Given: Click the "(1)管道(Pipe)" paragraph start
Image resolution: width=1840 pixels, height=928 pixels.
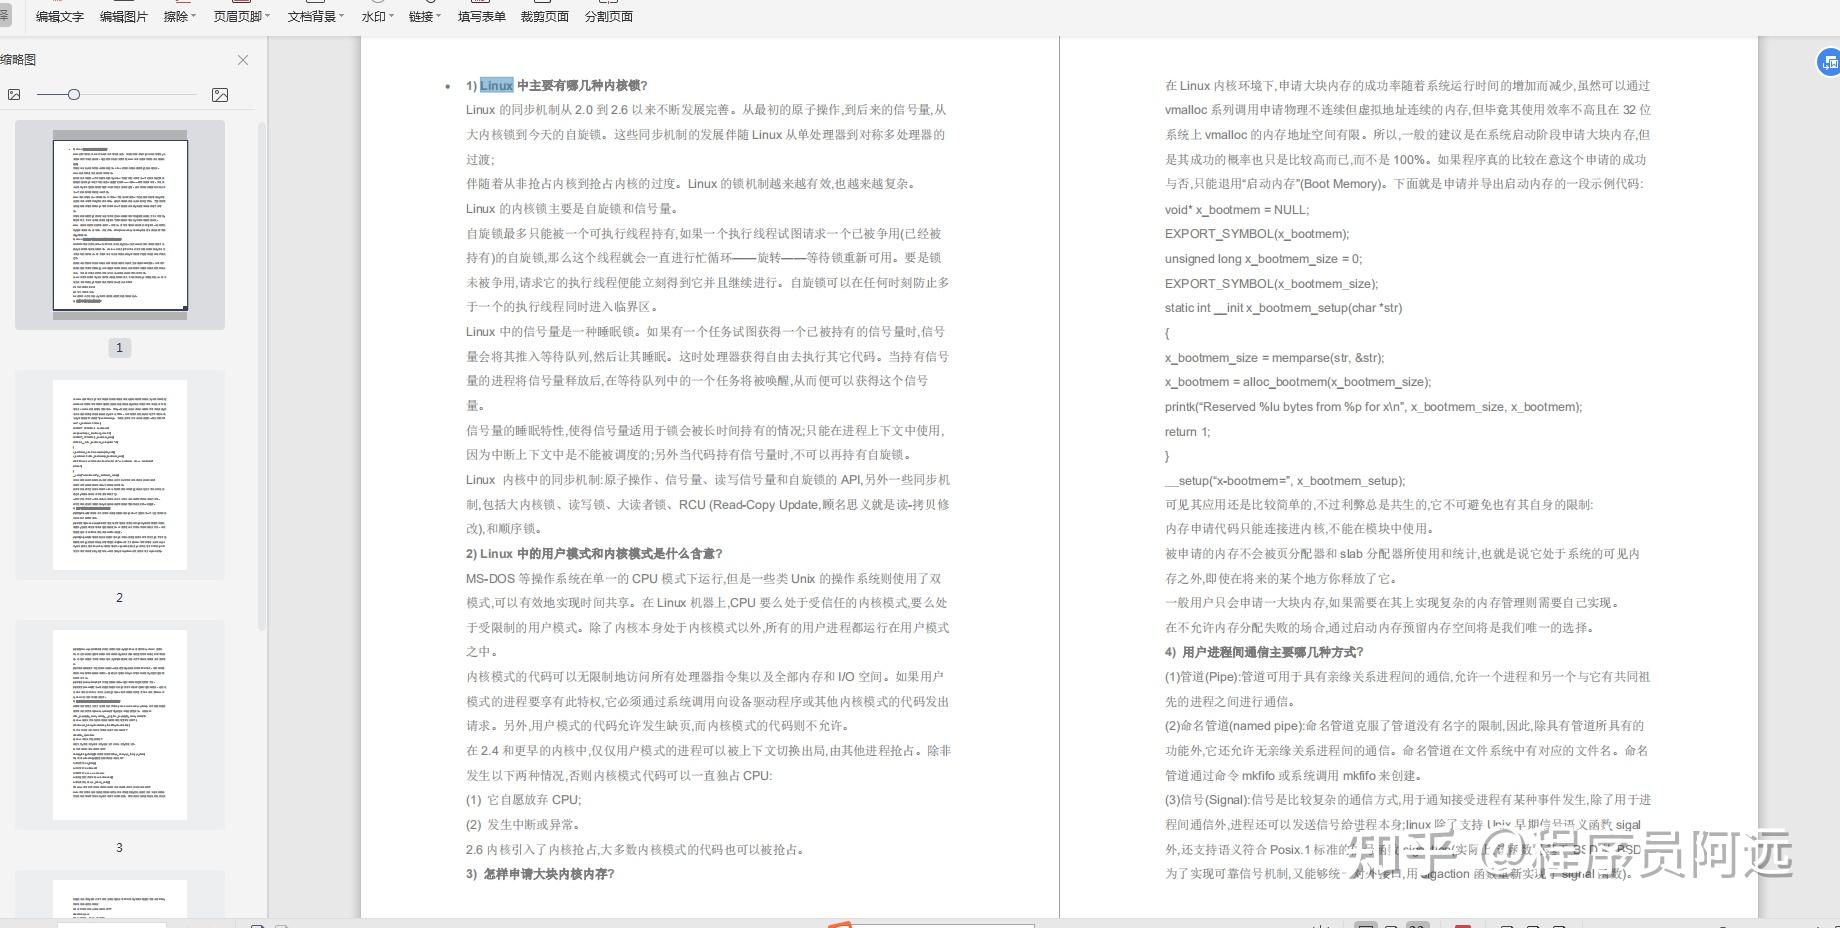Looking at the screenshot, I should click(x=1202, y=677).
